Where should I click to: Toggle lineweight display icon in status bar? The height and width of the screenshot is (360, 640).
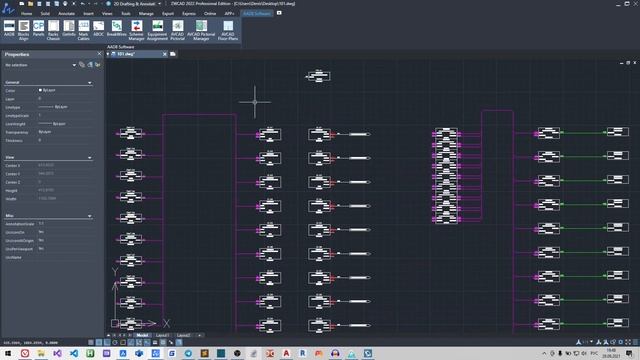155,342
